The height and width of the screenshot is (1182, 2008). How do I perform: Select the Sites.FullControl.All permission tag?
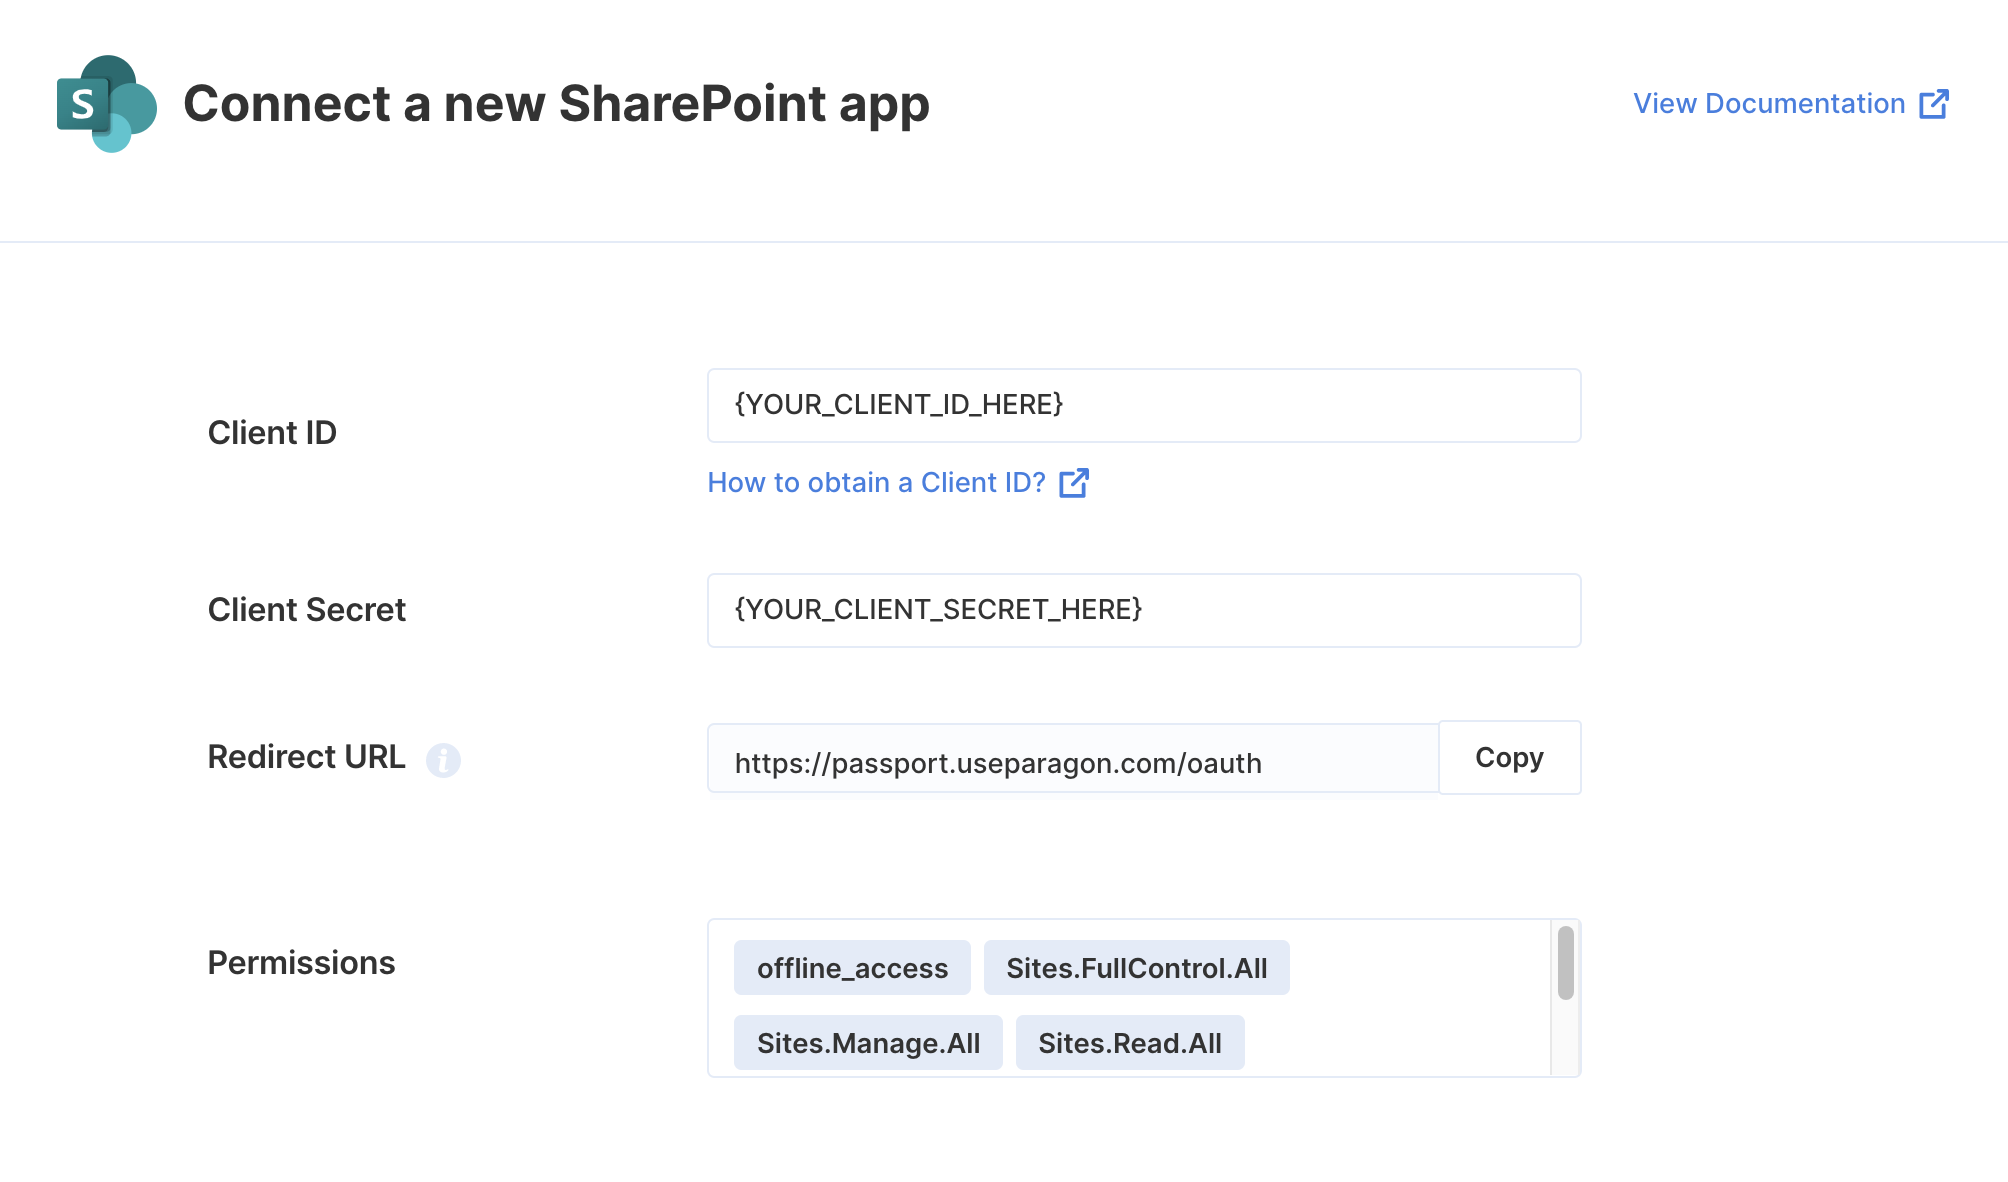click(1137, 968)
